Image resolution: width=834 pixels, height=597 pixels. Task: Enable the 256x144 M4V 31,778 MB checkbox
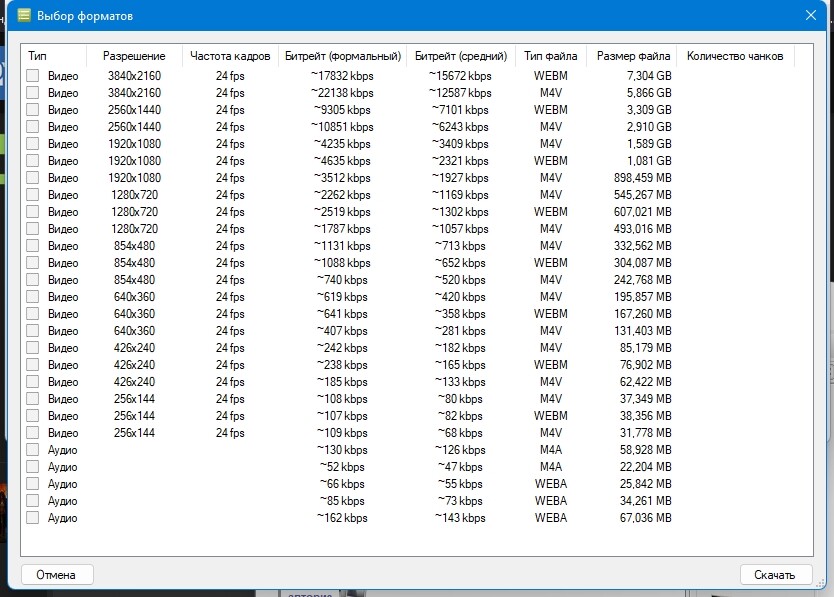coord(32,433)
